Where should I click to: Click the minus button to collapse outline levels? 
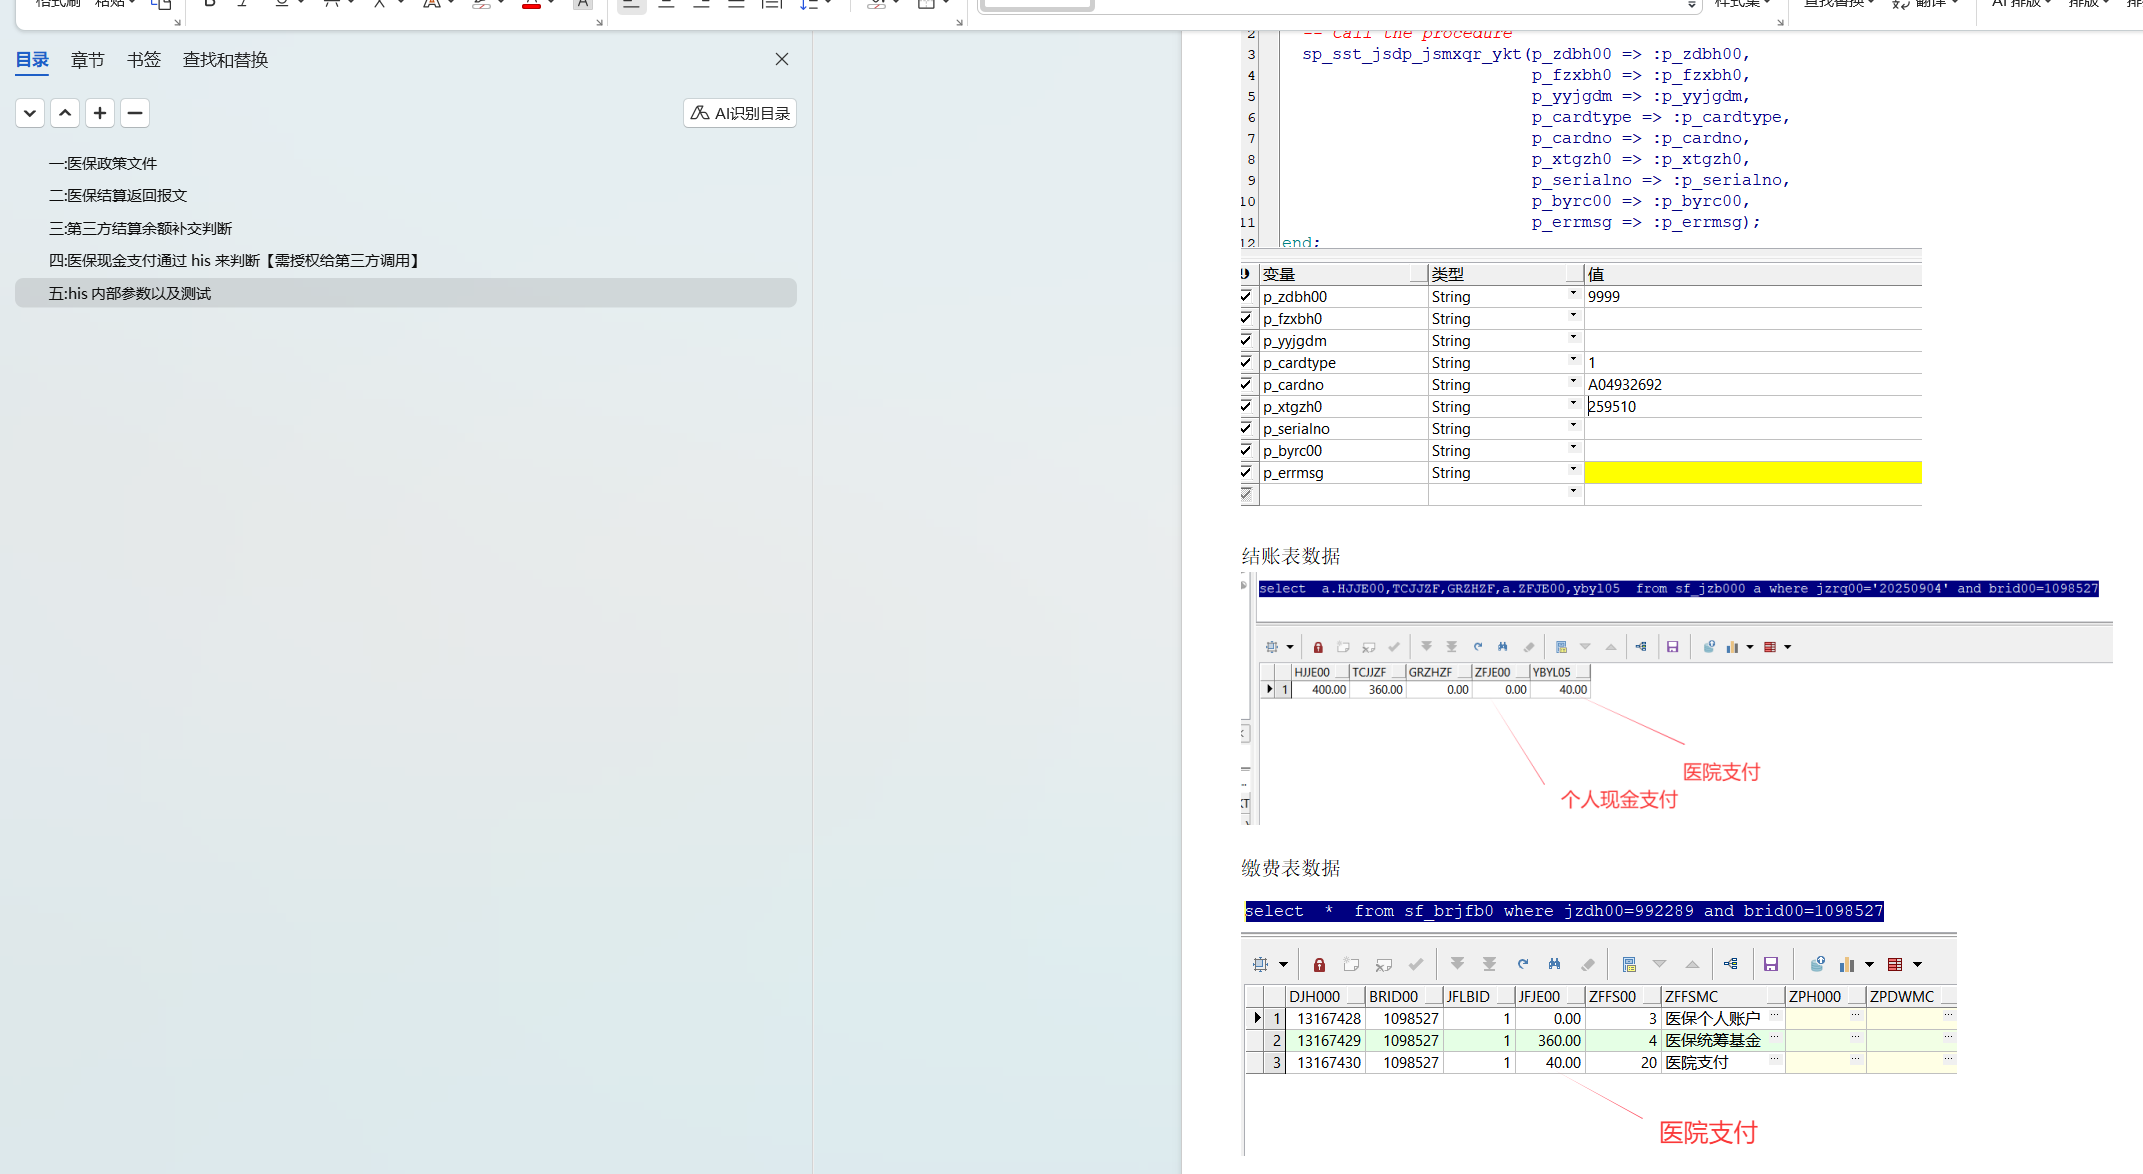[x=135, y=113]
